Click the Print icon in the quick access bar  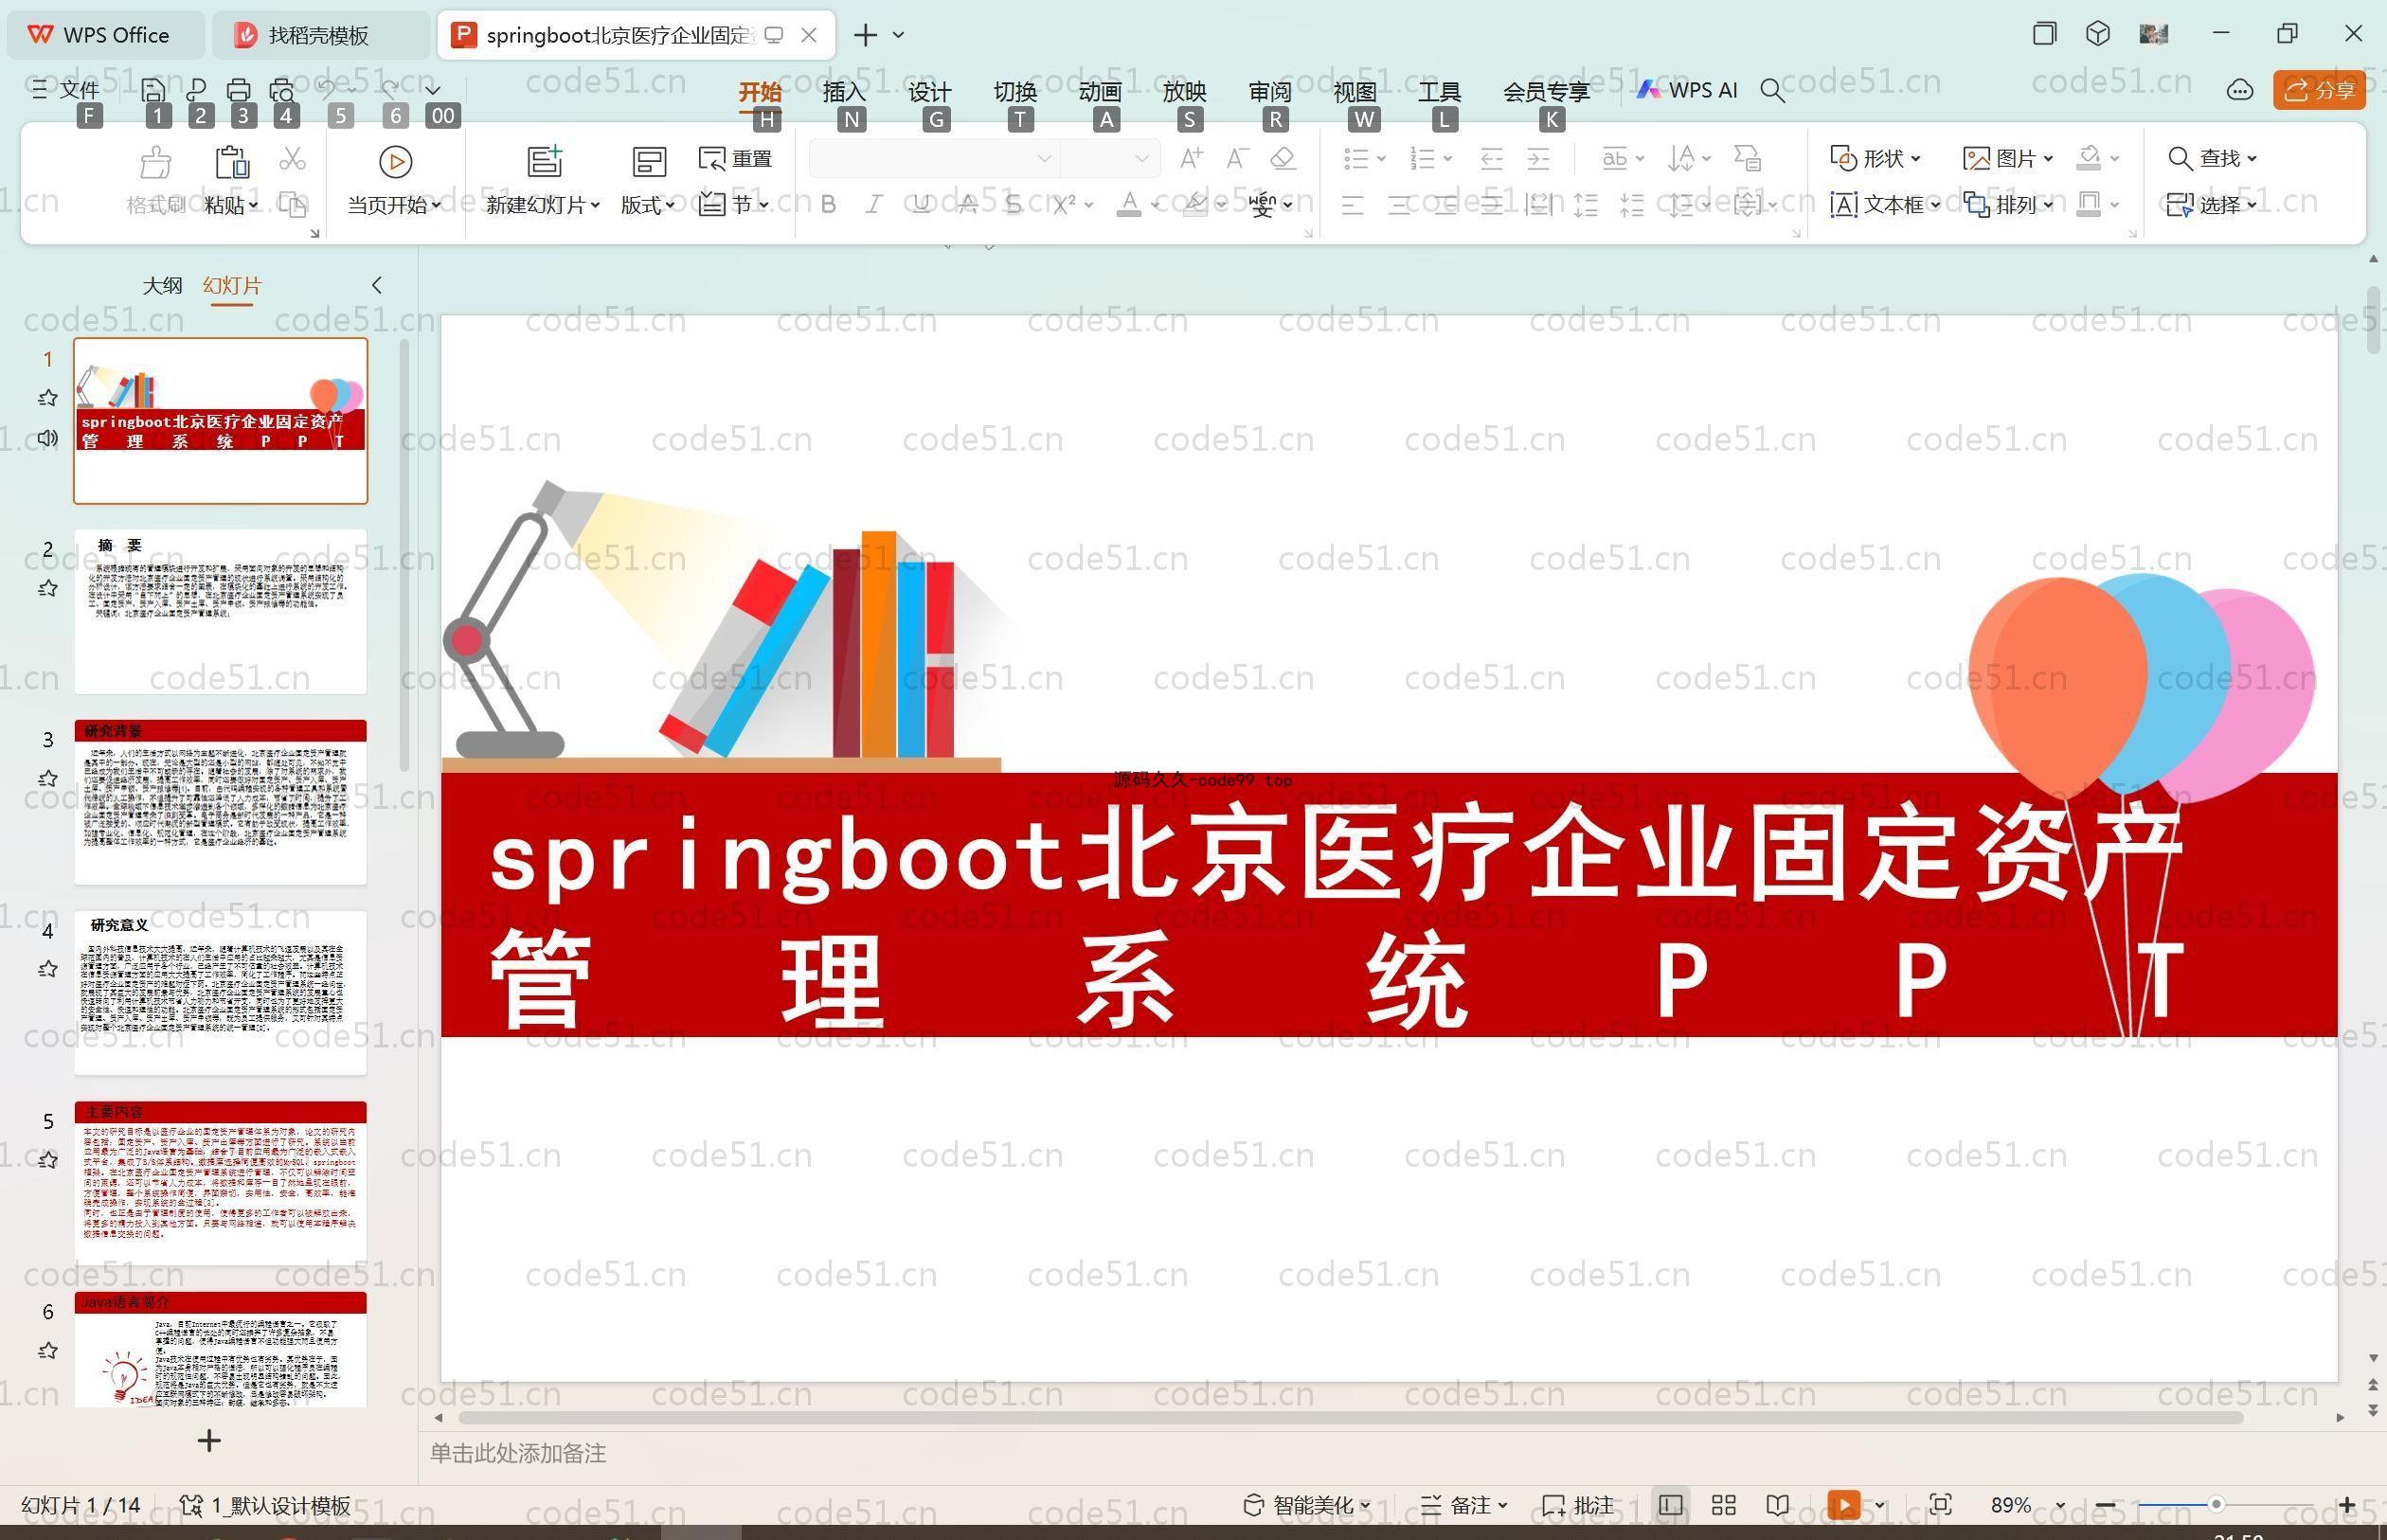[x=238, y=90]
